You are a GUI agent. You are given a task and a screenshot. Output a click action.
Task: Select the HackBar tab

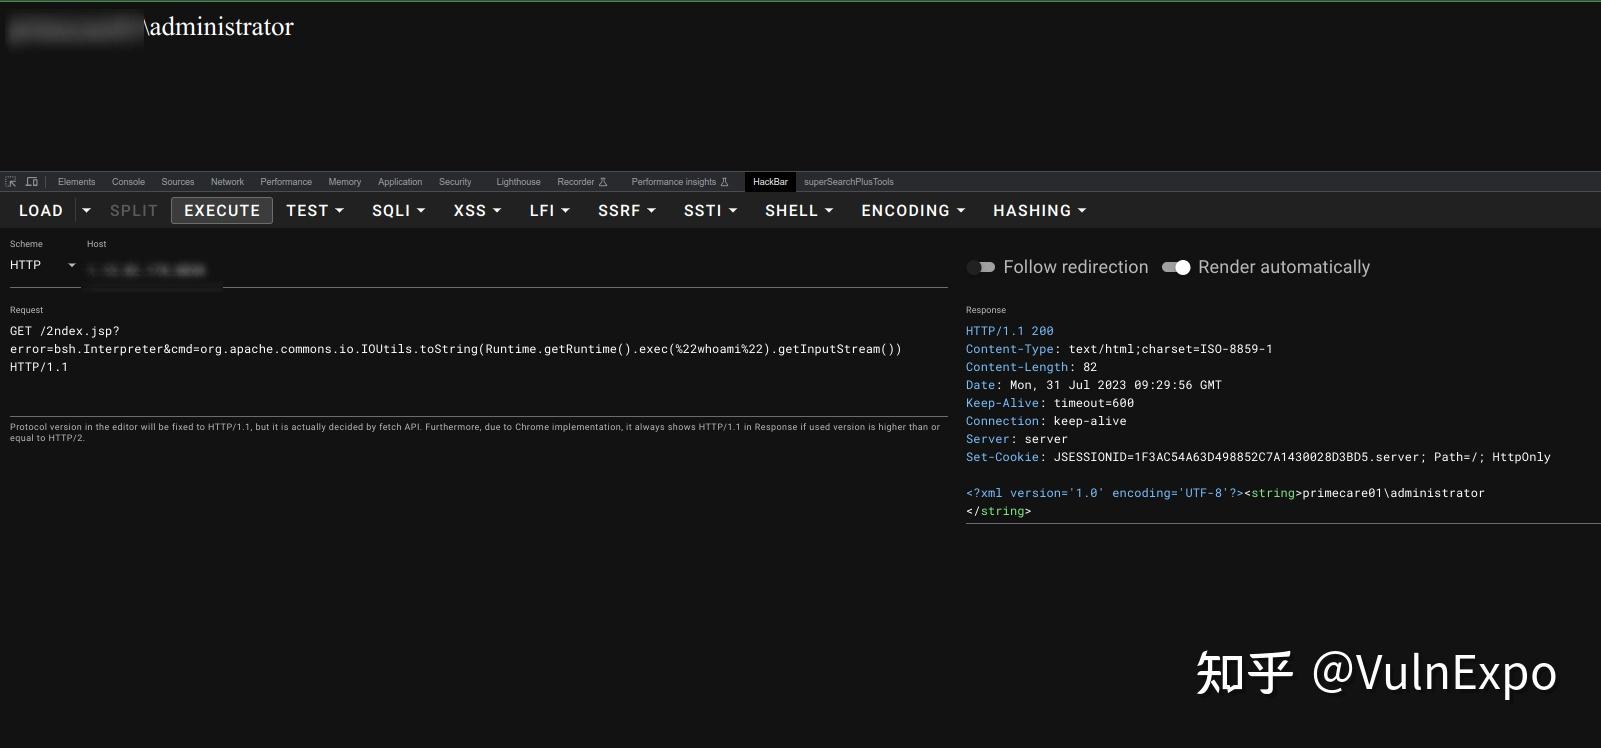point(770,182)
